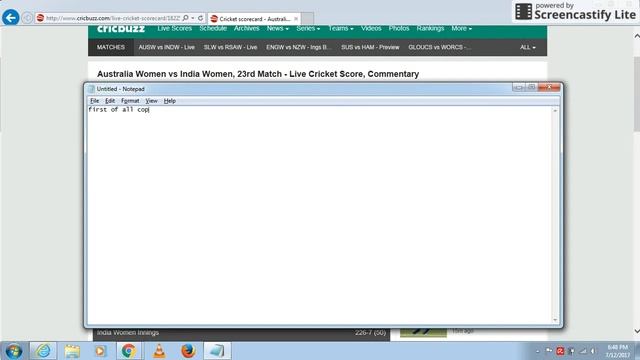Open Google Chrome from taskbar
Viewport: 640px width, 360px height.
click(129, 351)
